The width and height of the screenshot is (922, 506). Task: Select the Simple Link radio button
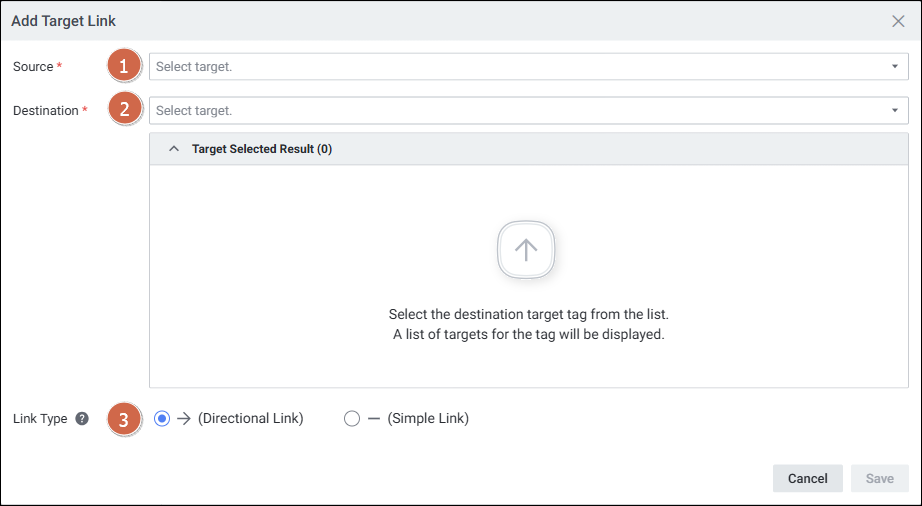tap(352, 419)
